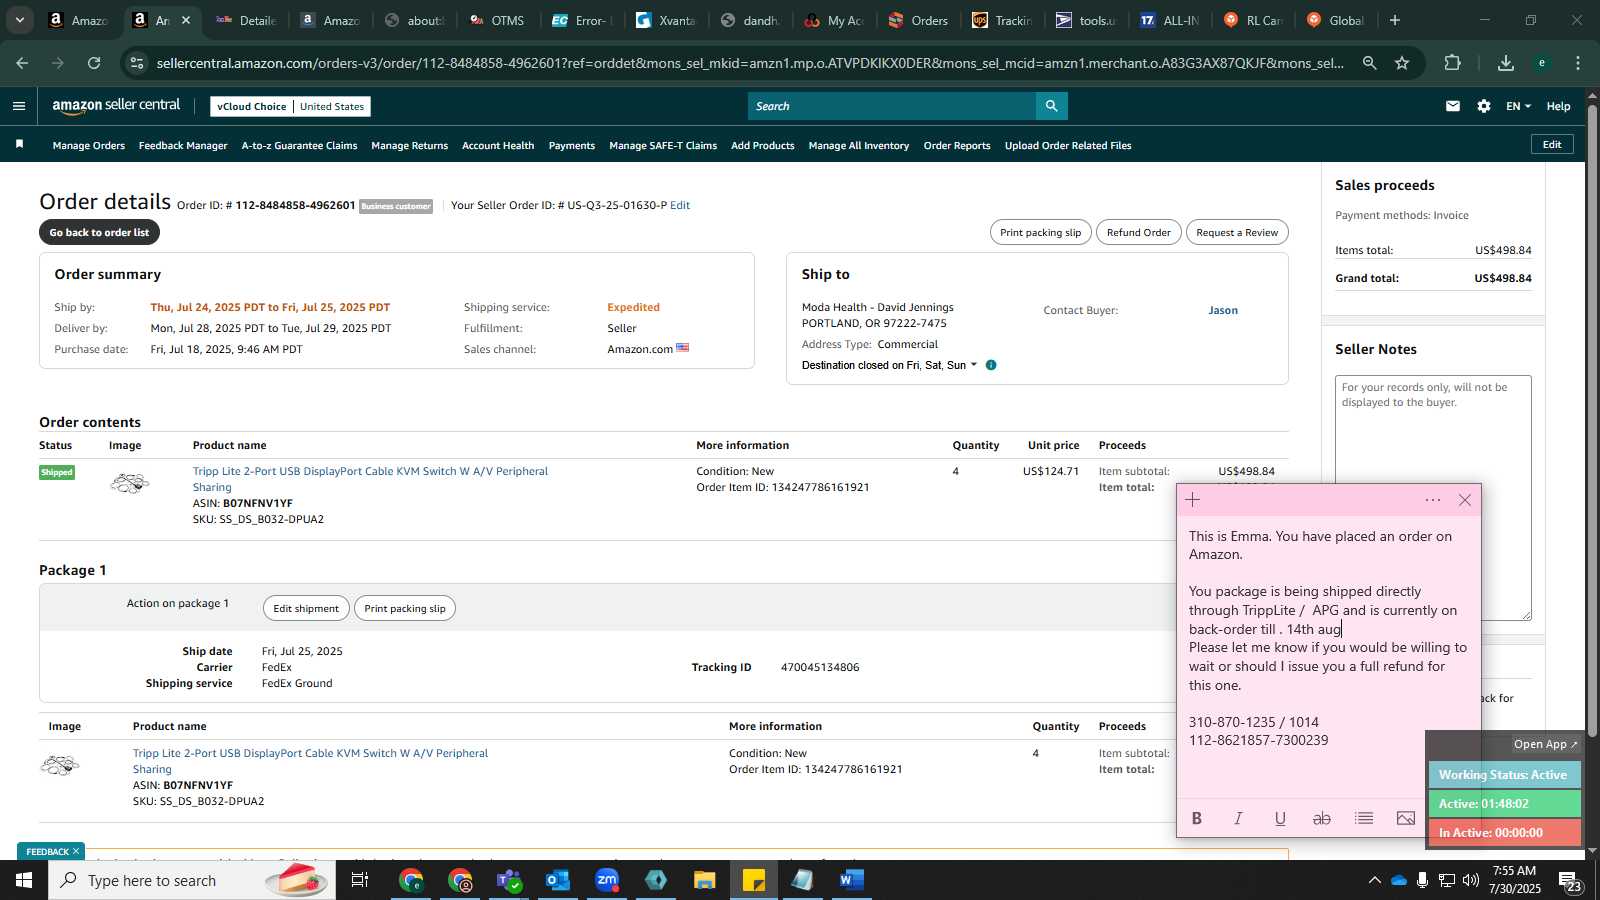Open Help link in header
The height and width of the screenshot is (900, 1600).
[x=1558, y=106]
